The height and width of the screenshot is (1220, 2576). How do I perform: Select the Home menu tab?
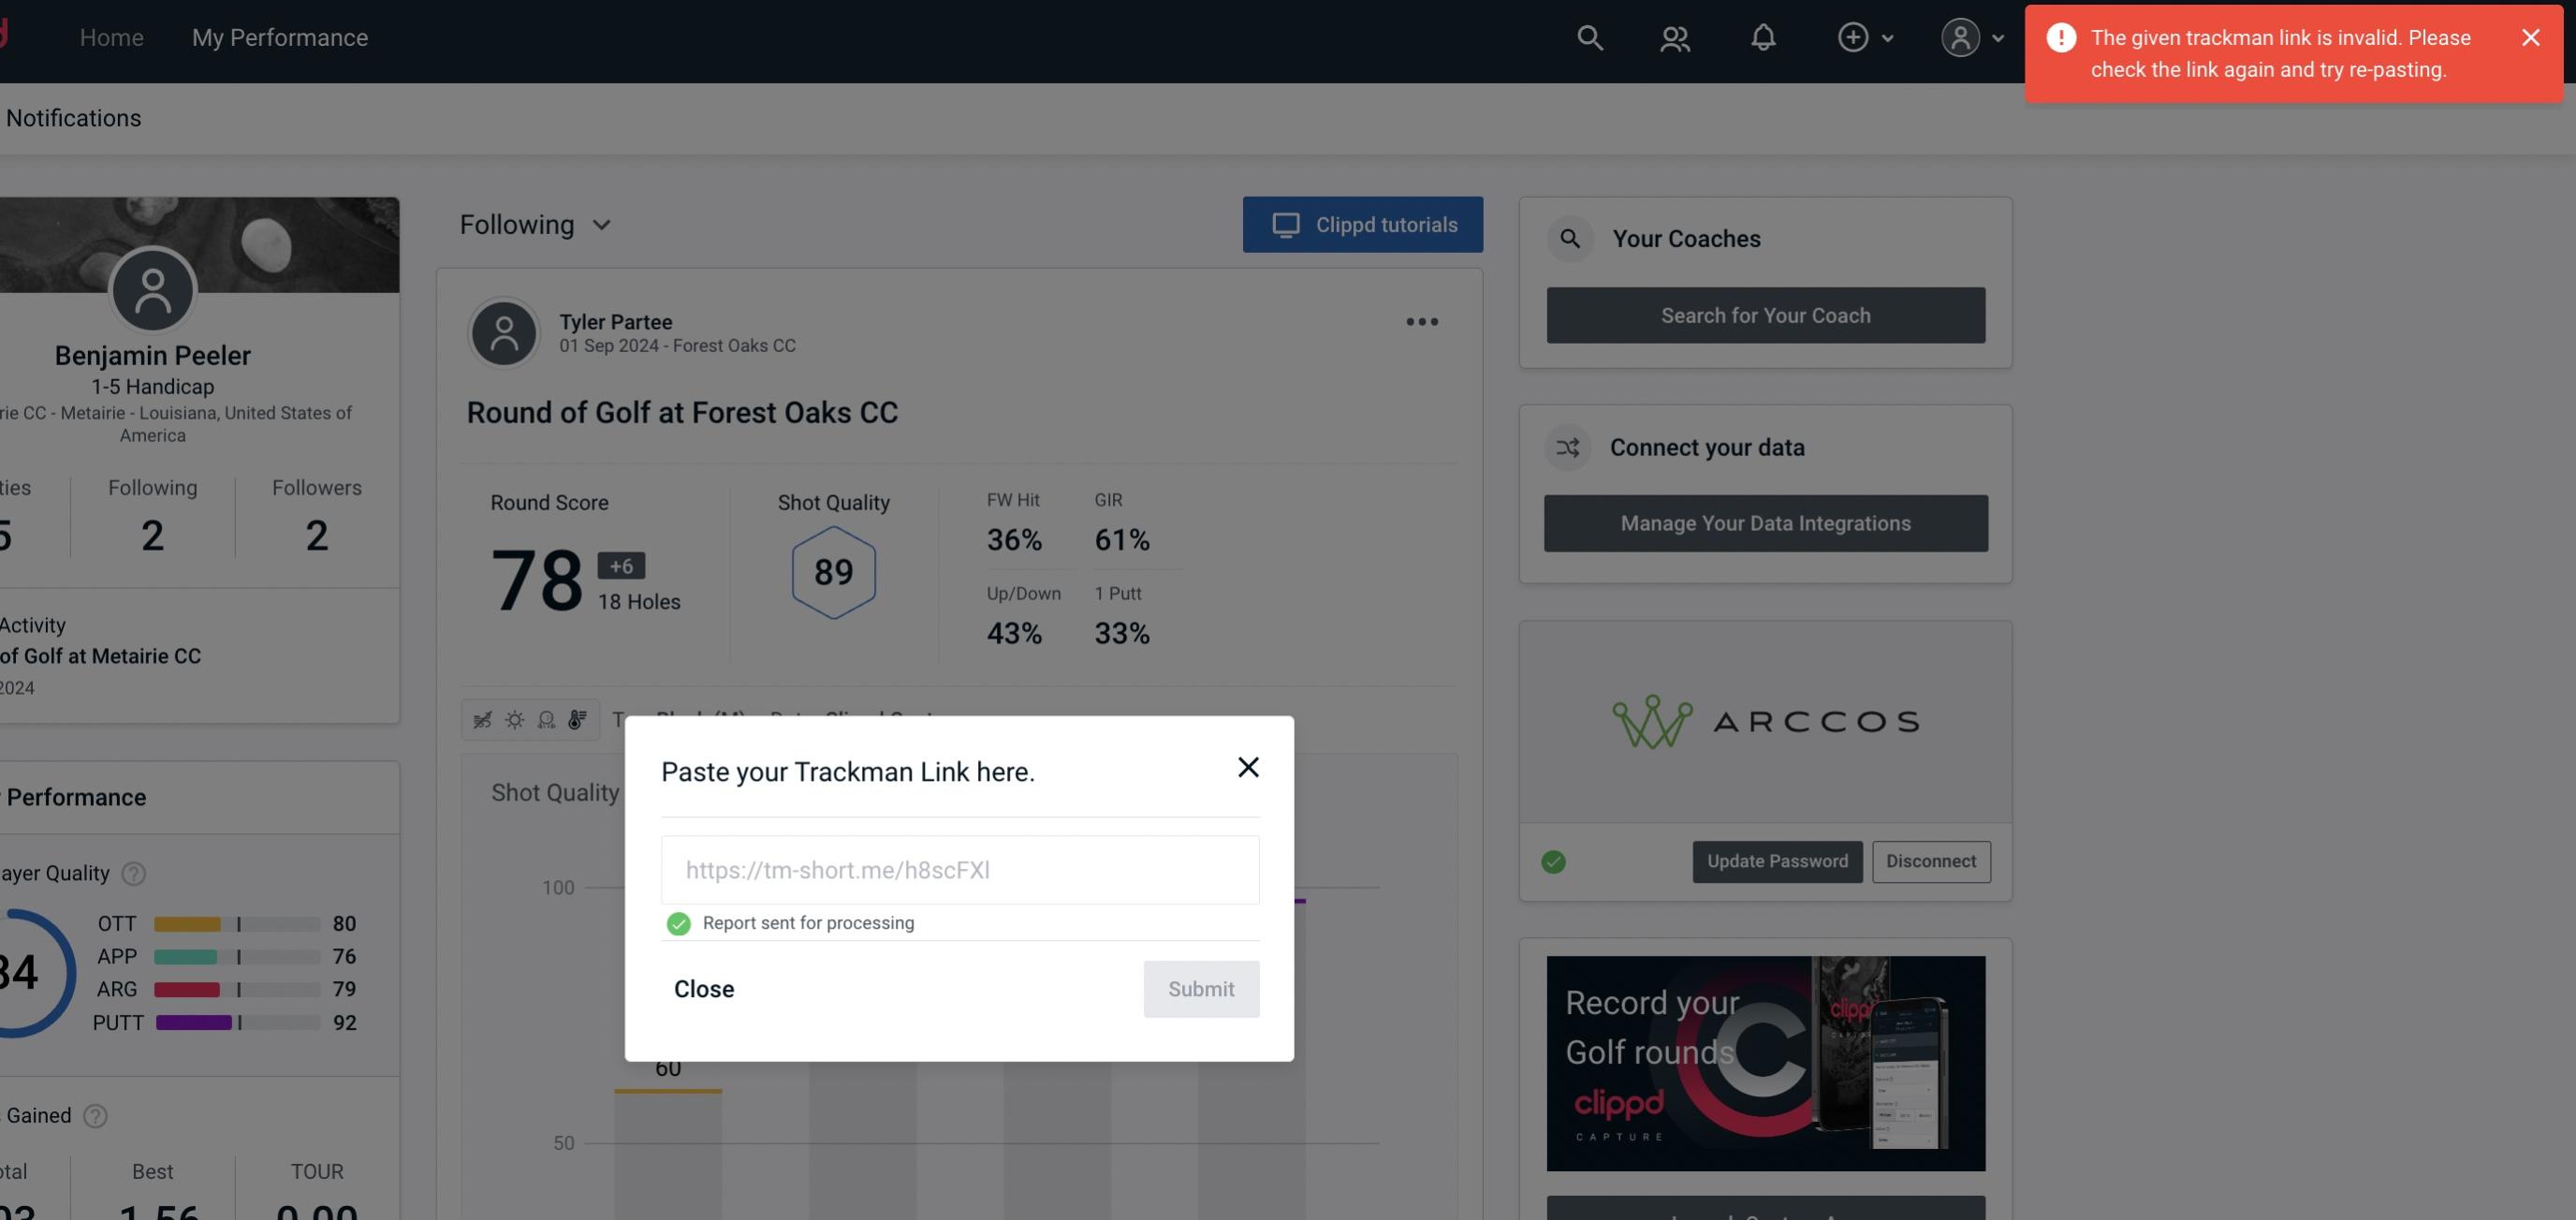pos(111,37)
